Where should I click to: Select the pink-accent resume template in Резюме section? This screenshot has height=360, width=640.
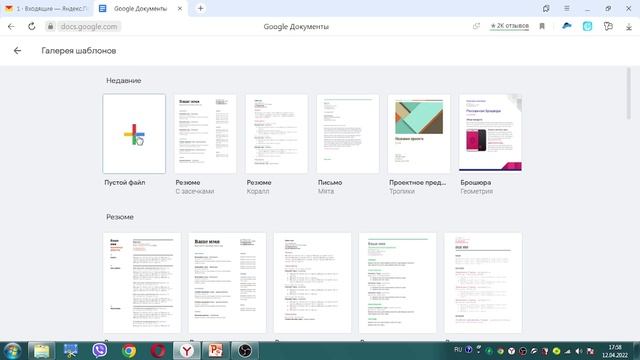[483, 283]
